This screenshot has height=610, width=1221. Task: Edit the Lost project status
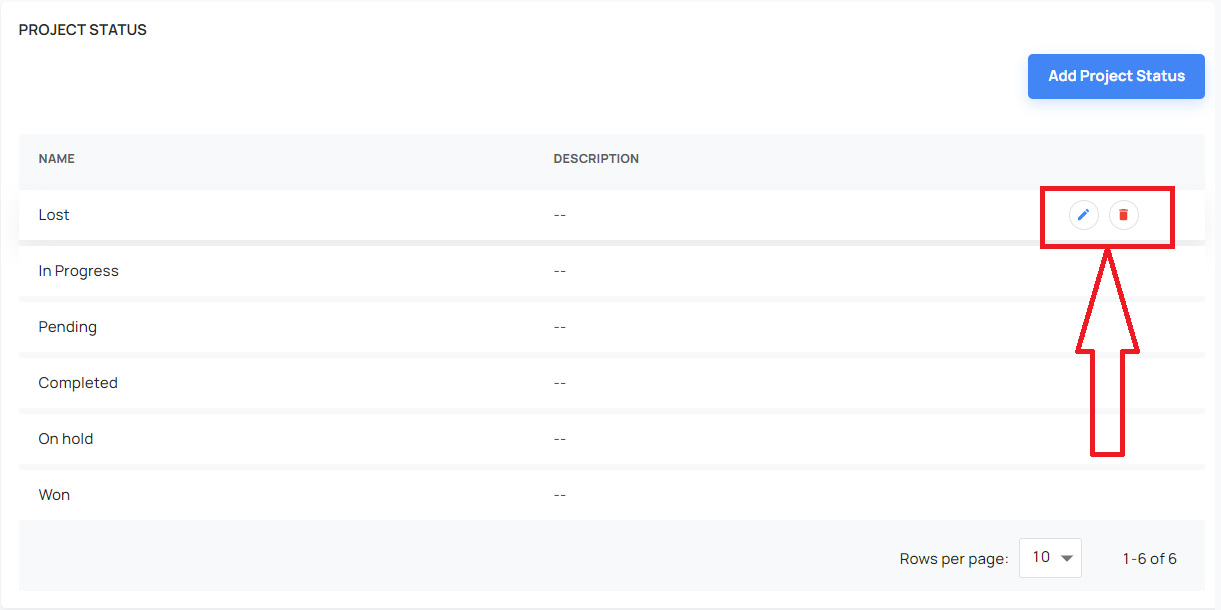(1084, 215)
